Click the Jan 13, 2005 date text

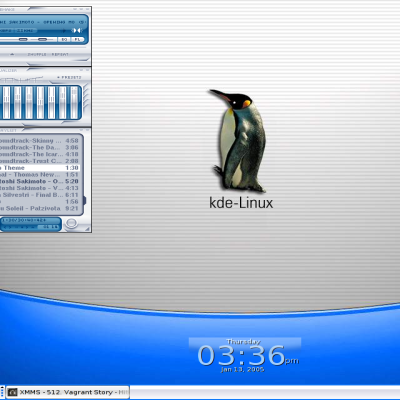[243, 370]
